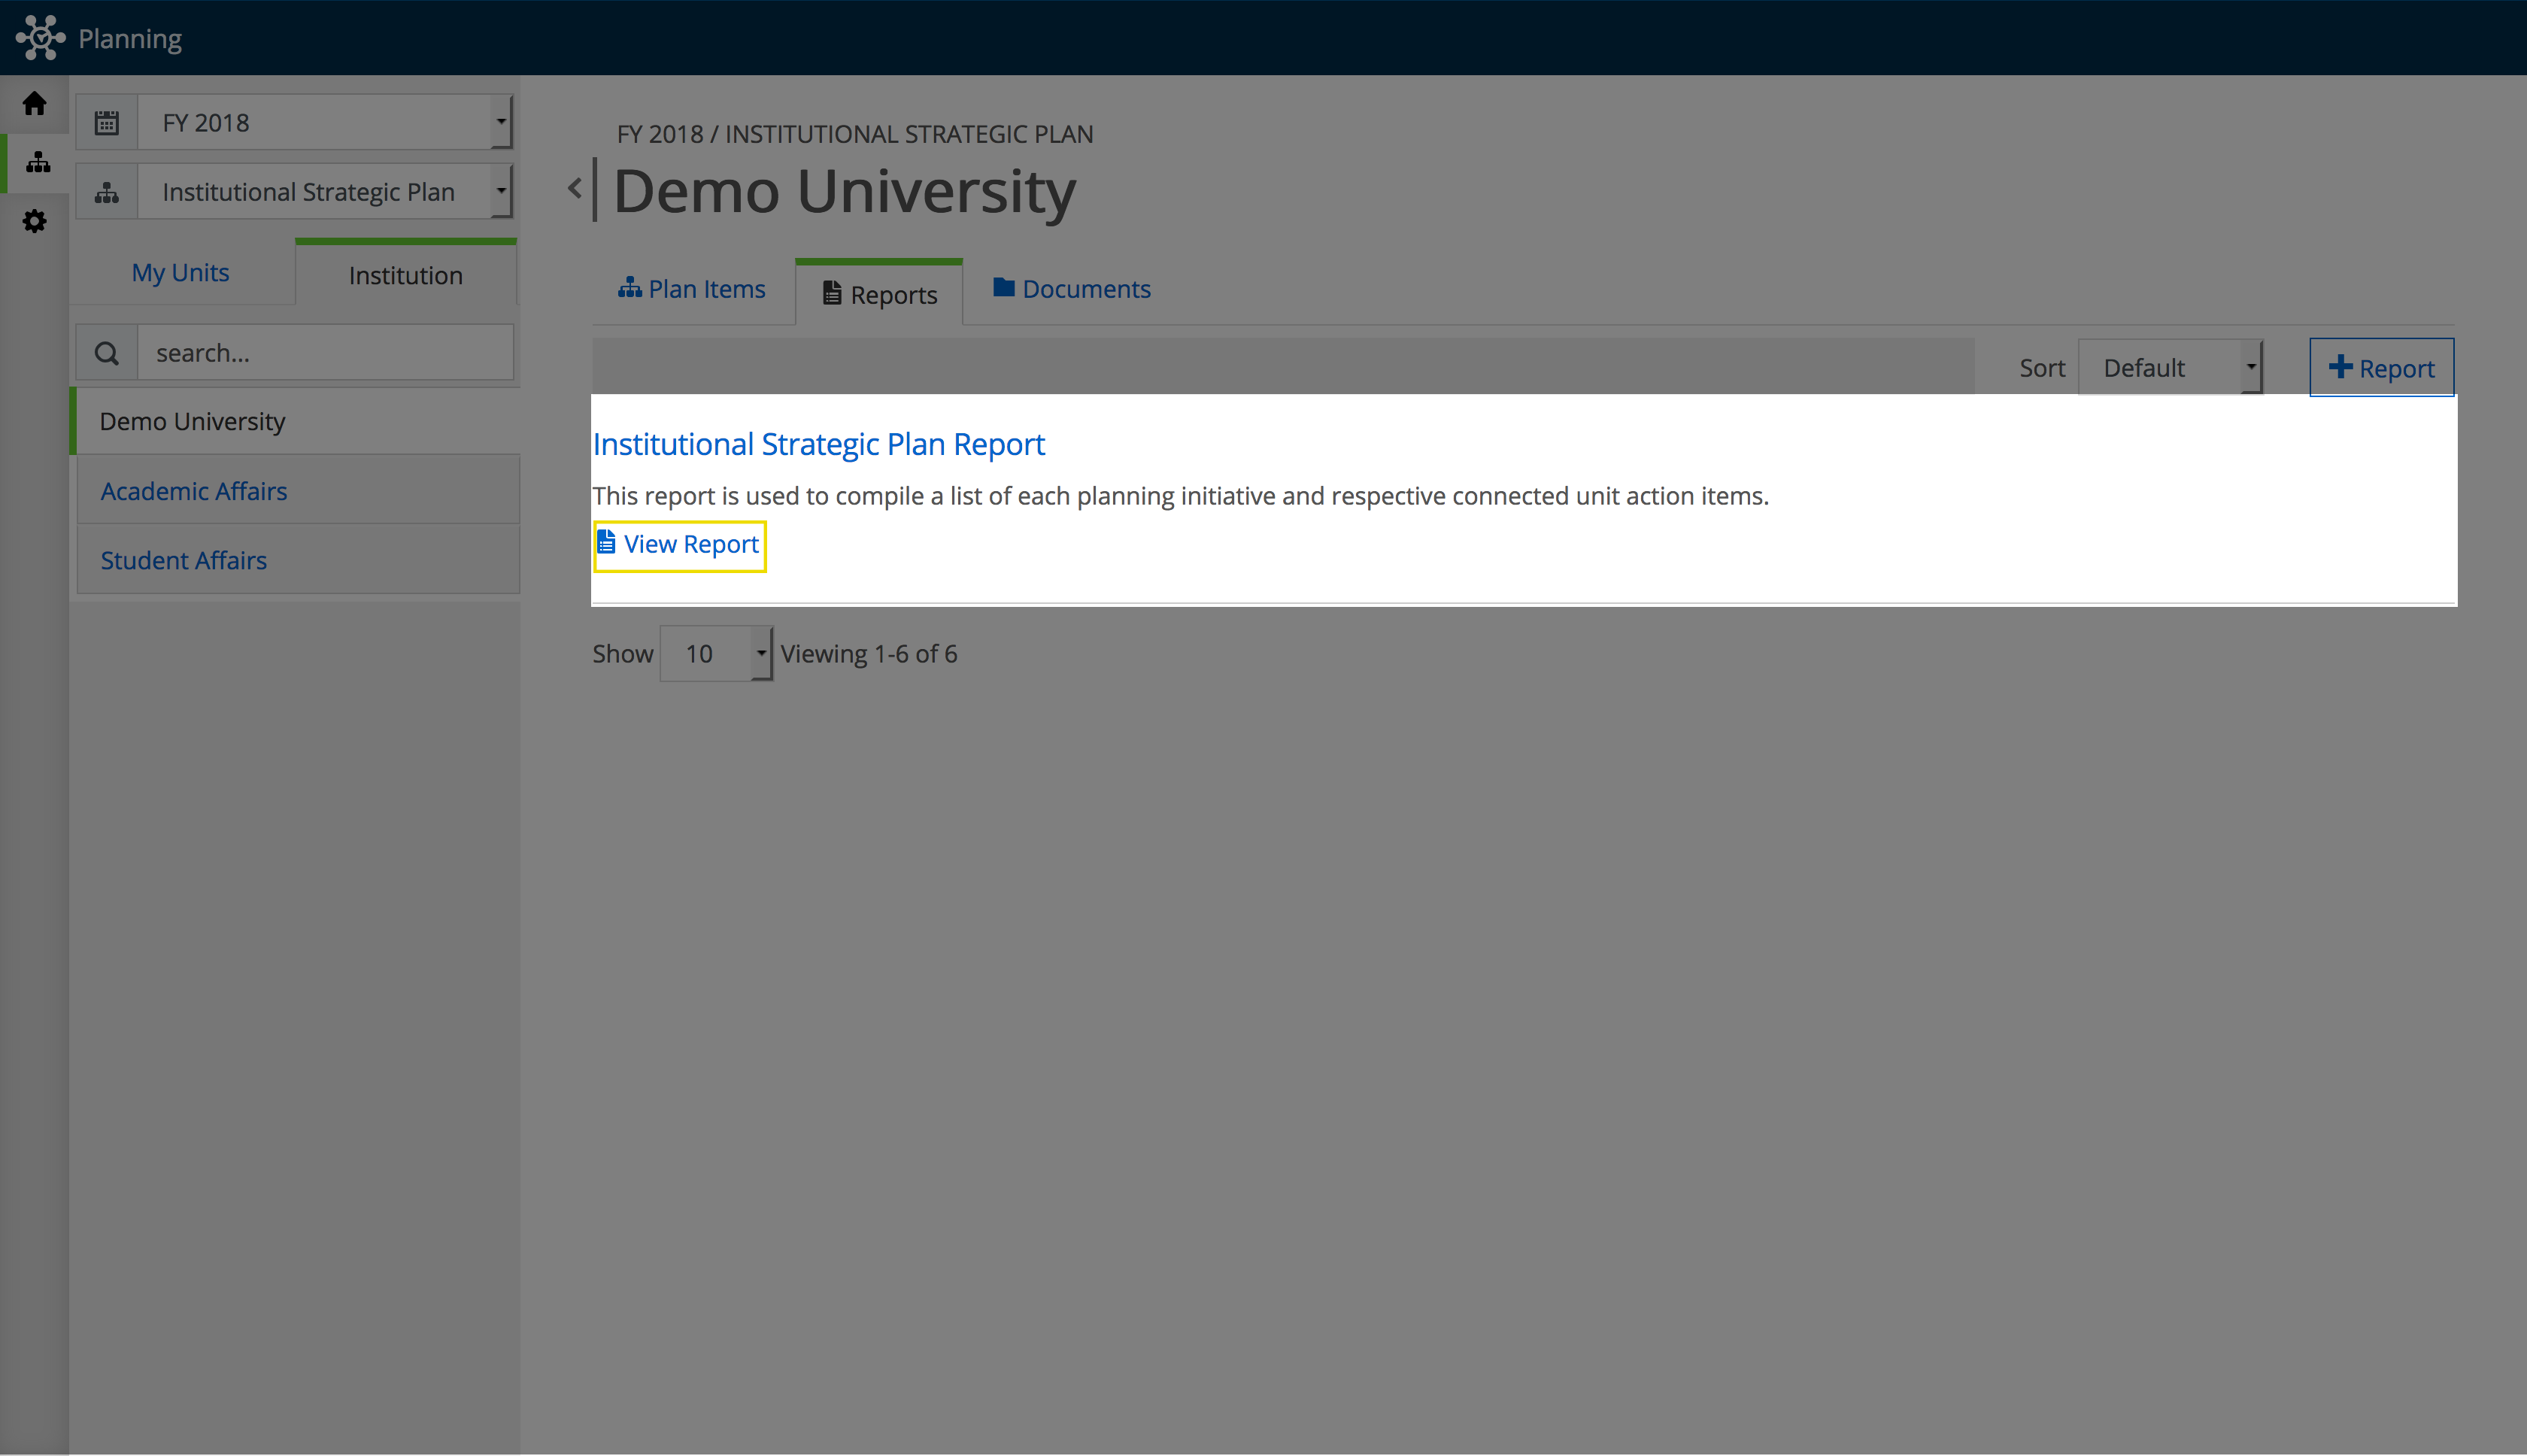The image size is (2527, 1456).
Task: Open the Institutional Strategic Plan dropdown
Action: pyautogui.click(x=325, y=192)
